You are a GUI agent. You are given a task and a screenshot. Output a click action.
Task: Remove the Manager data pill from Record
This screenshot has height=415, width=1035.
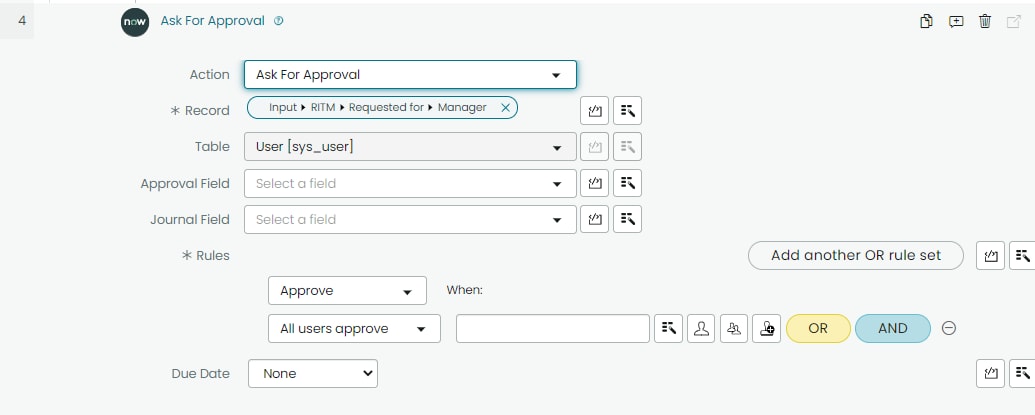tap(506, 108)
